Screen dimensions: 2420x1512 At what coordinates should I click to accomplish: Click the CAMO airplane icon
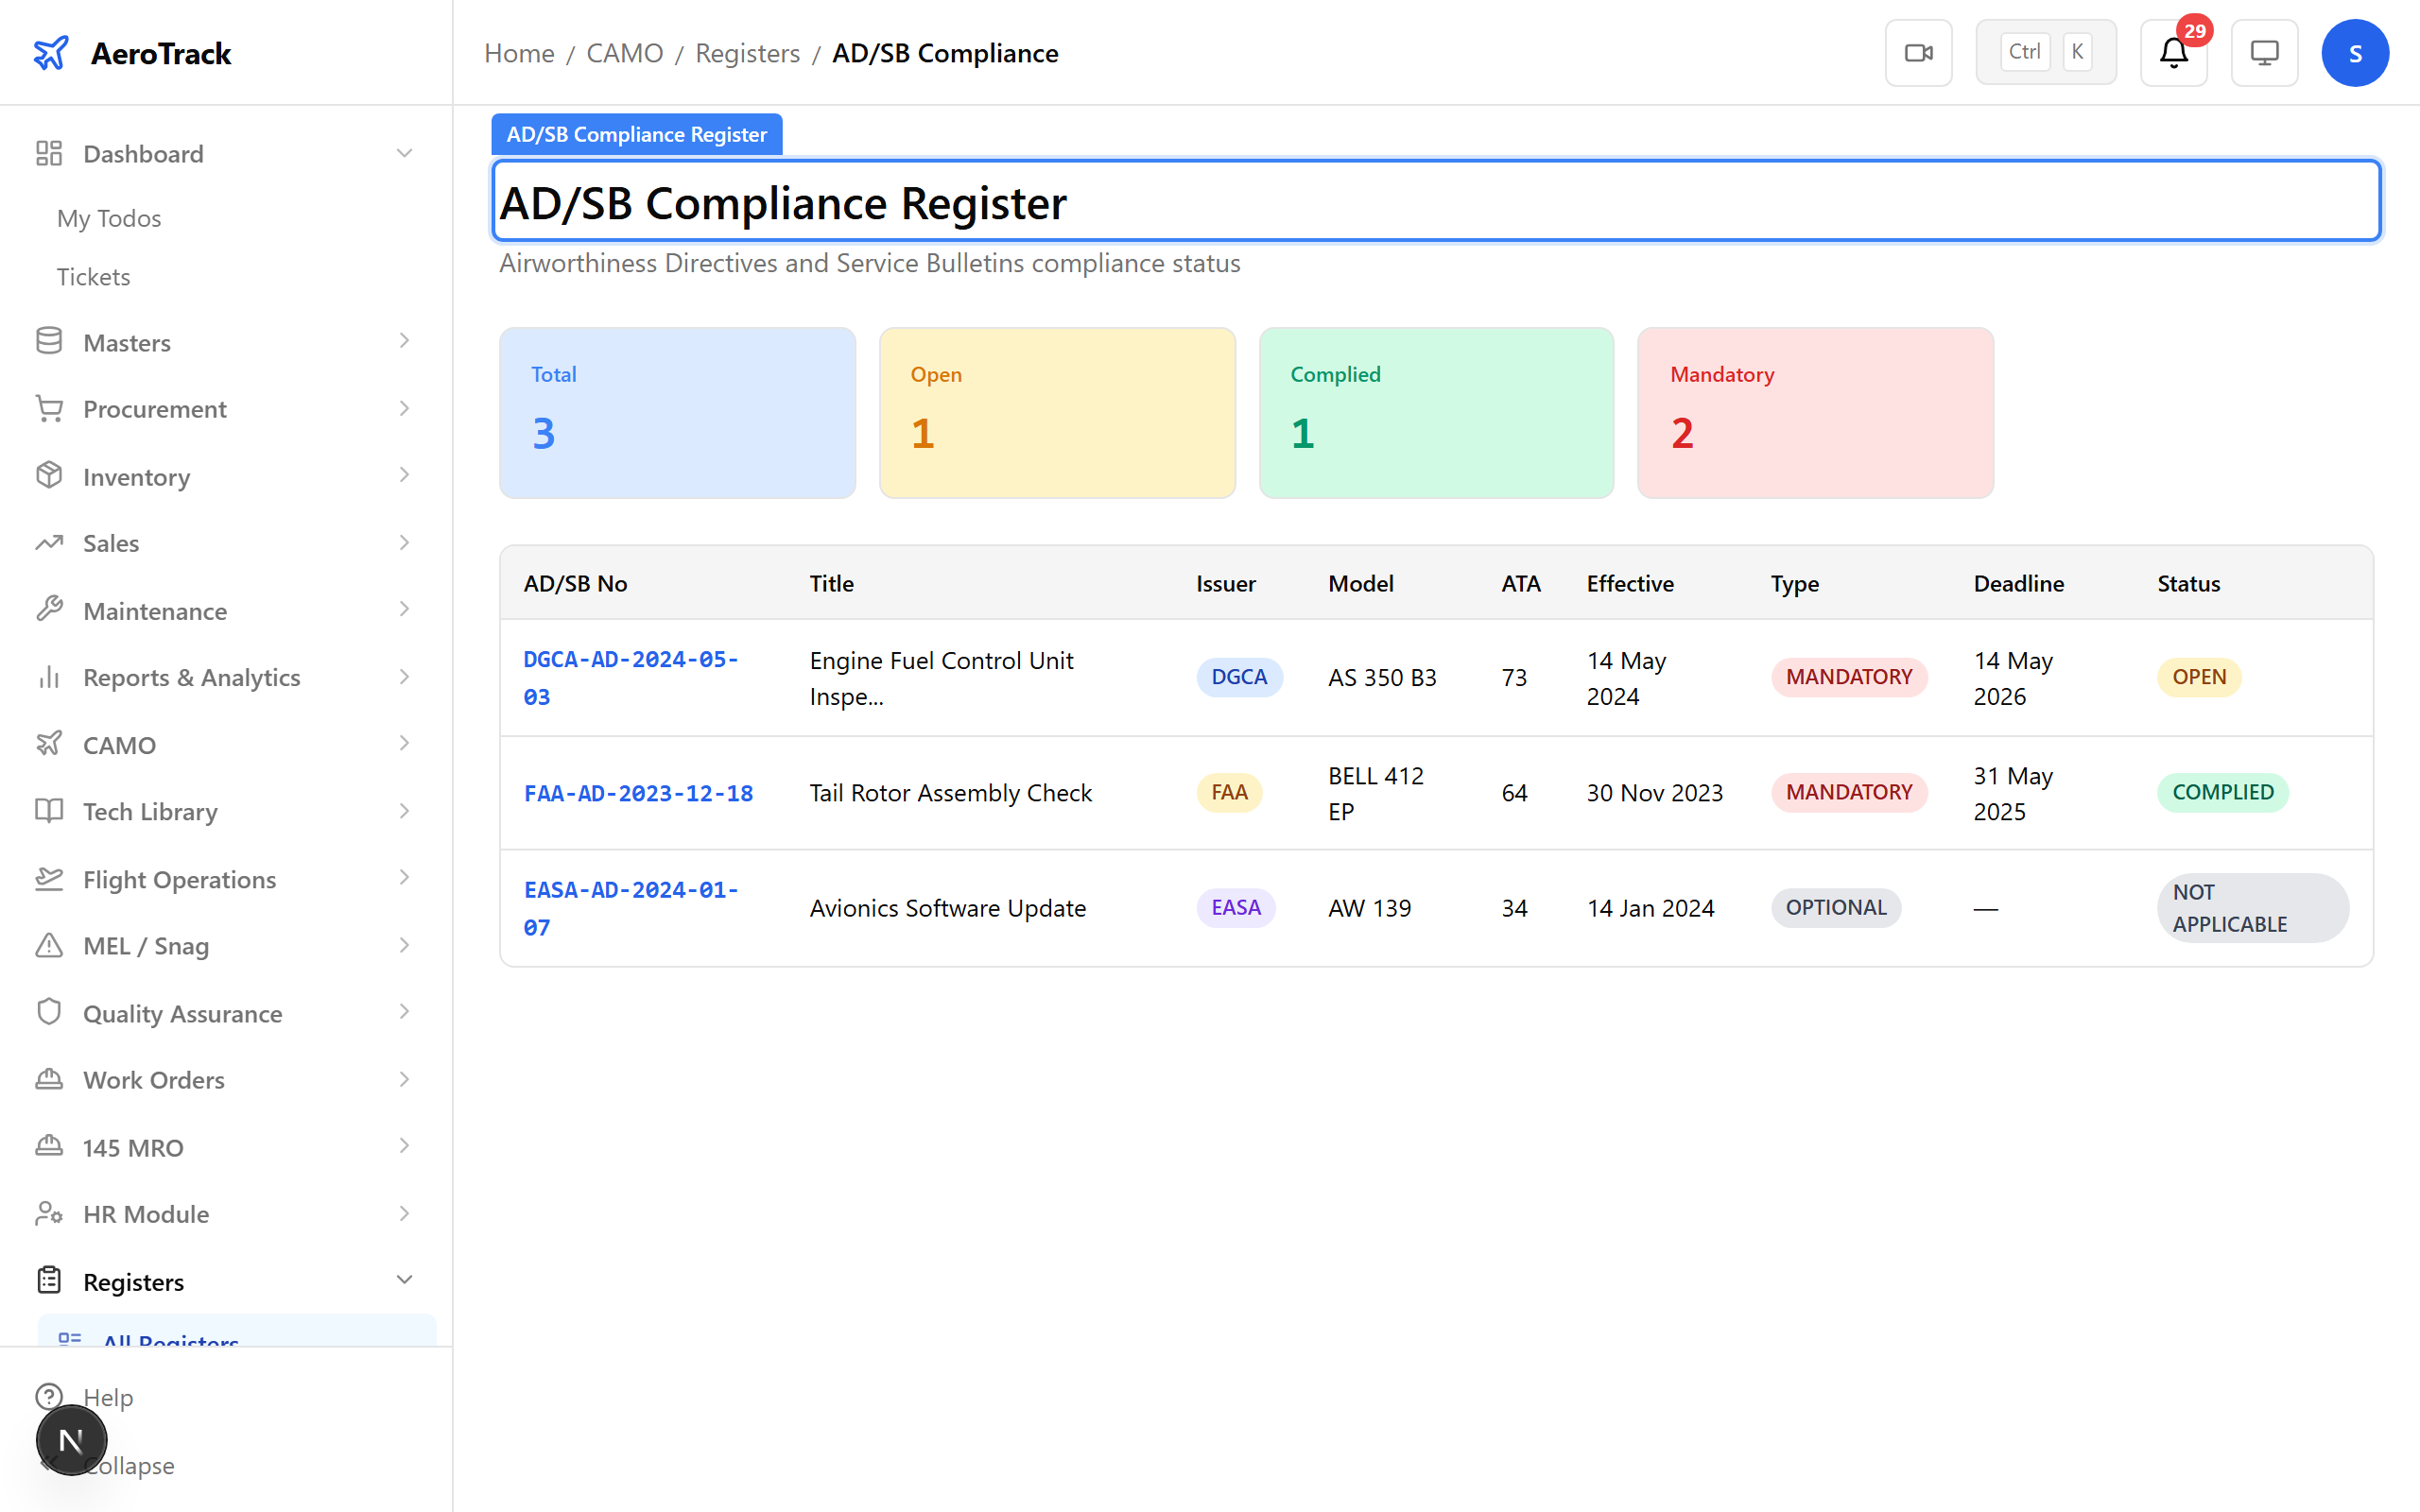(49, 743)
